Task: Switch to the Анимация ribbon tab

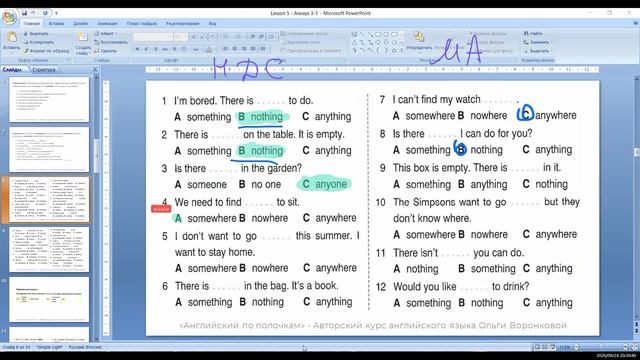Action: pos(107,24)
